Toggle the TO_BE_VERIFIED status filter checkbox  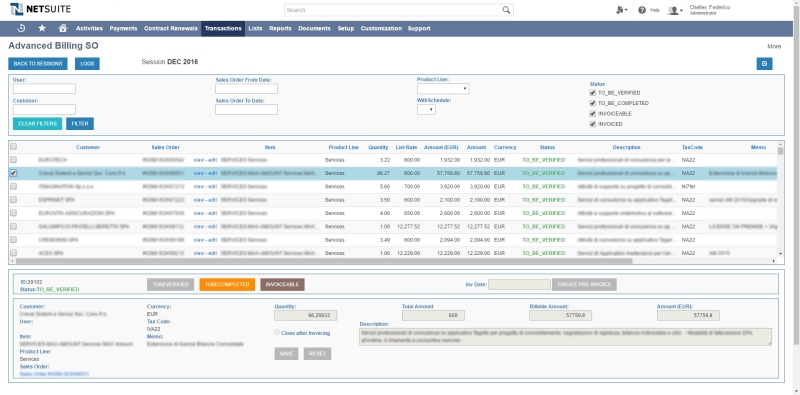pyautogui.click(x=592, y=93)
